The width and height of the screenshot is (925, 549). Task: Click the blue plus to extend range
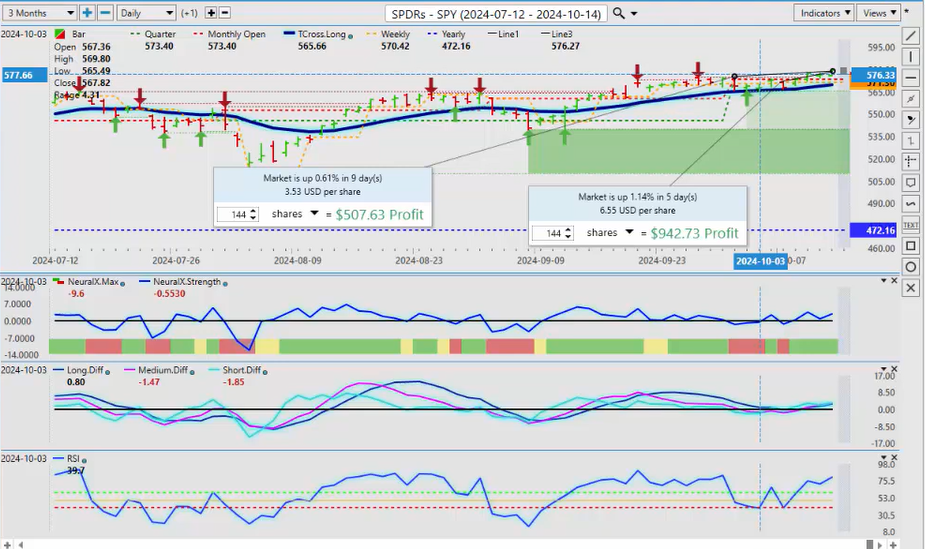pyautogui.click(x=87, y=12)
